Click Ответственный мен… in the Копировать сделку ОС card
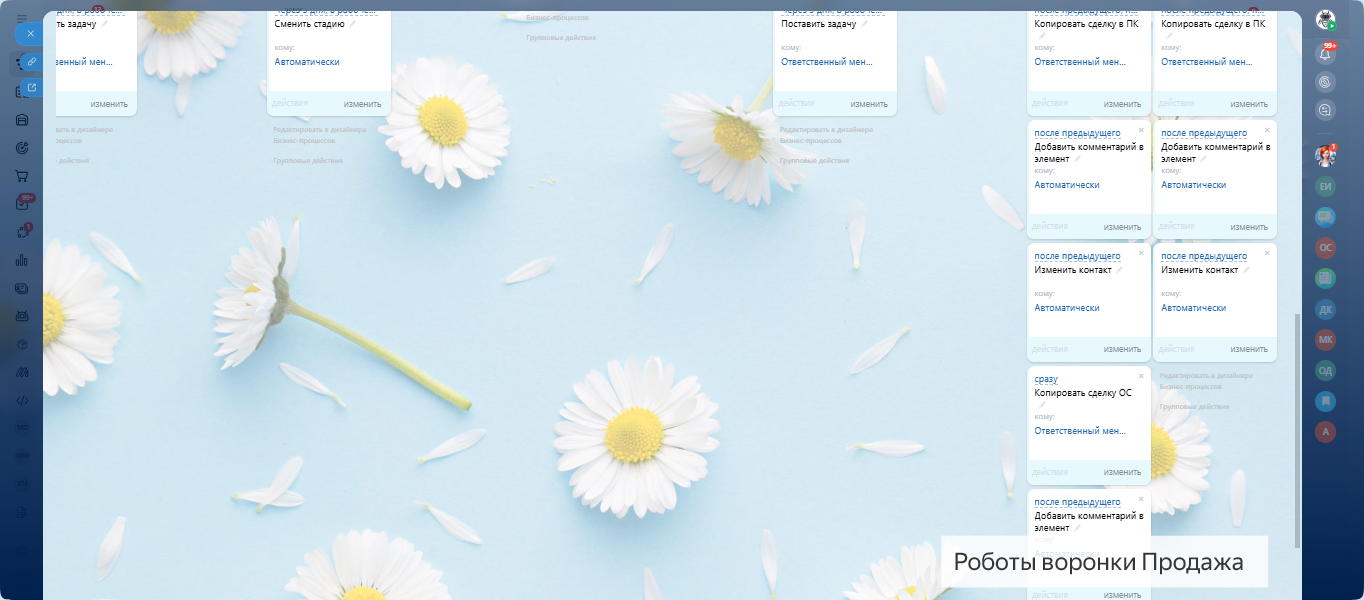 tap(1080, 431)
